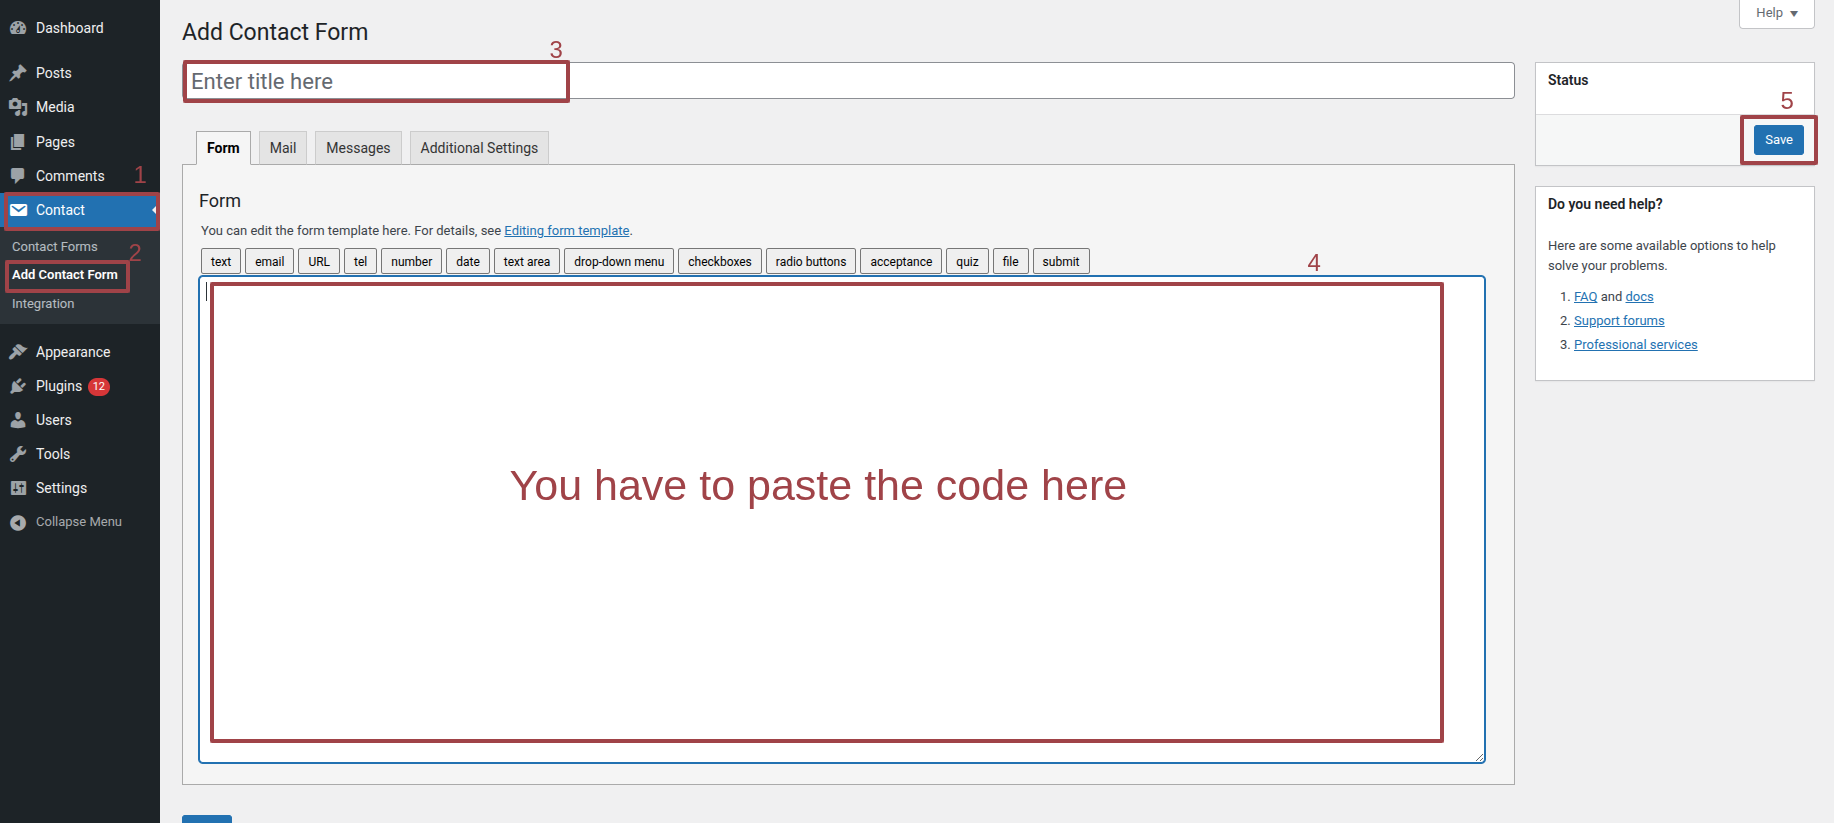1834x823 pixels.
Task: Click the Support forums link
Action: (1618, 321)
